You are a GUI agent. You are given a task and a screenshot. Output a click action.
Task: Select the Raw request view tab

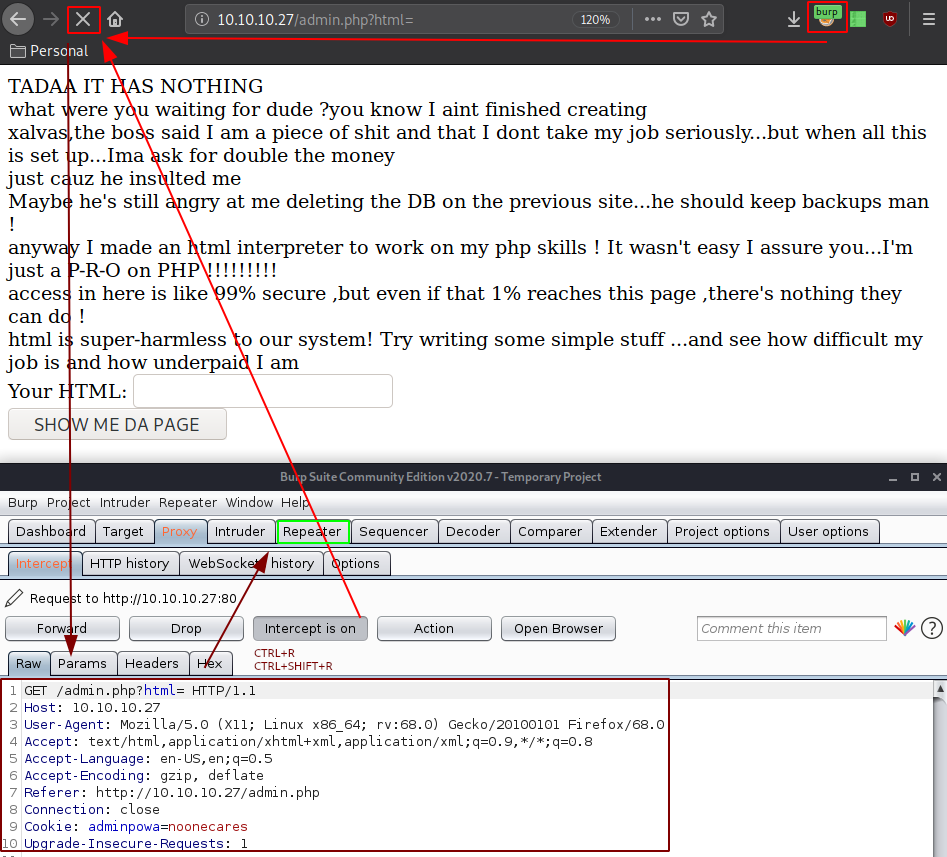pyautogui.click(x=28, y=663)
